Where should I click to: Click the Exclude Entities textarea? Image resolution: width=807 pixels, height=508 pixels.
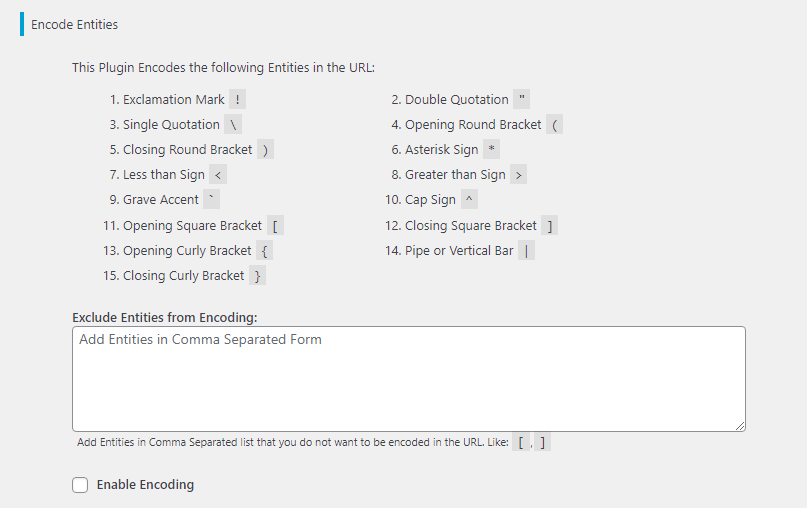tap(409, 379)
